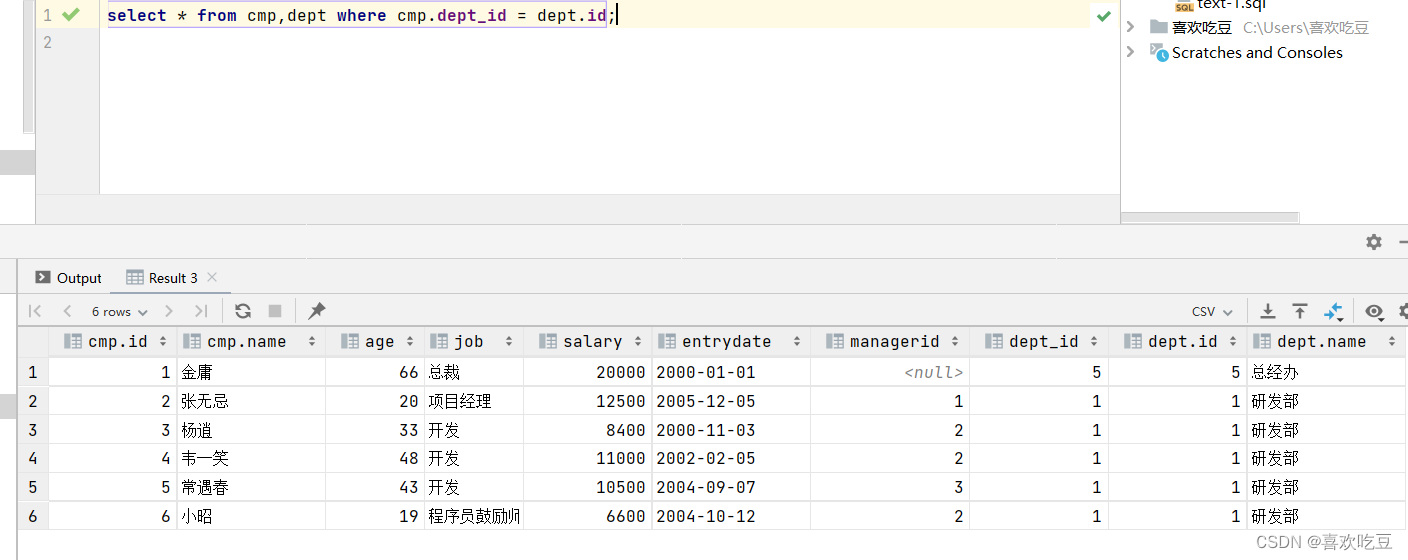The height and width of the screenshot is (560, 1408).
Task: Click green checkmark beside line 1
Action: (70, 15)
